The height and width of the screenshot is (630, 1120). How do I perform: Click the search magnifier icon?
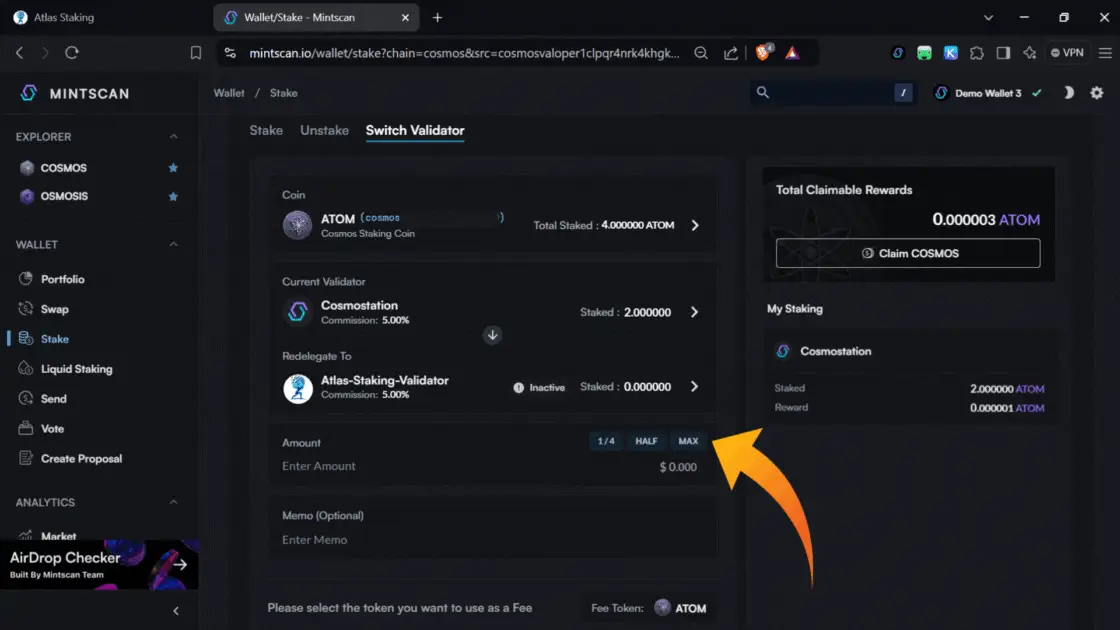coord(763,93)
